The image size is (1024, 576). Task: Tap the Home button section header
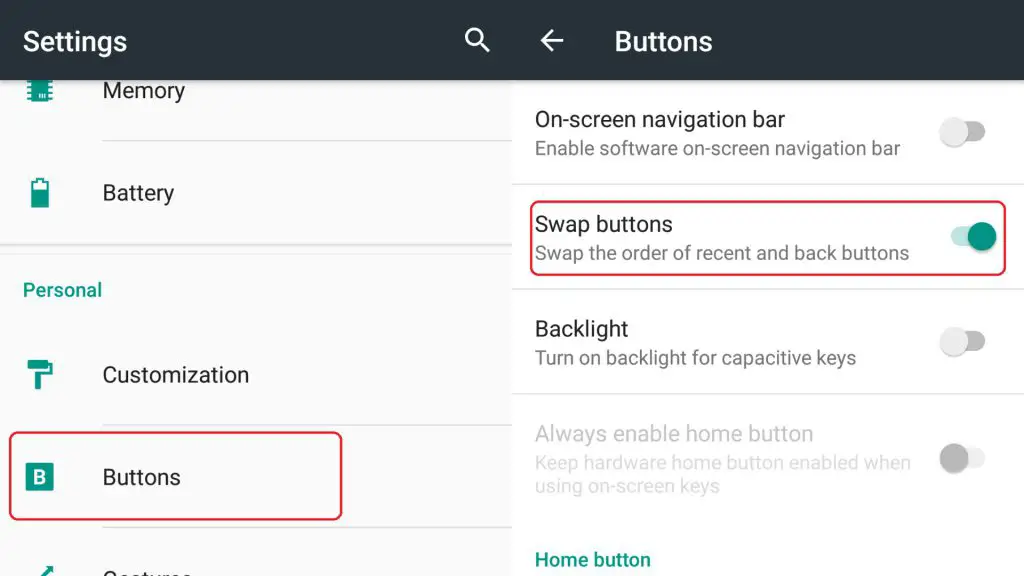(x=592, y=560)
